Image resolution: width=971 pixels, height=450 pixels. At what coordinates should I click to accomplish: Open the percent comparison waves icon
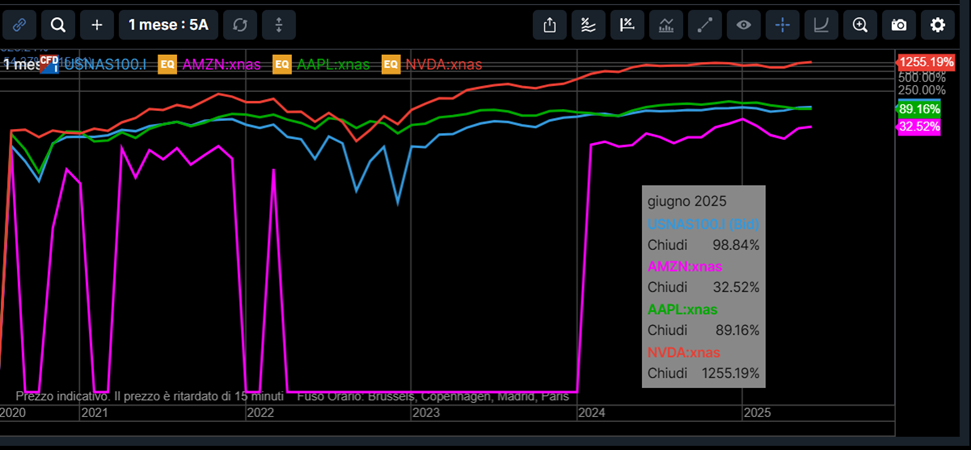click(588, 25)
